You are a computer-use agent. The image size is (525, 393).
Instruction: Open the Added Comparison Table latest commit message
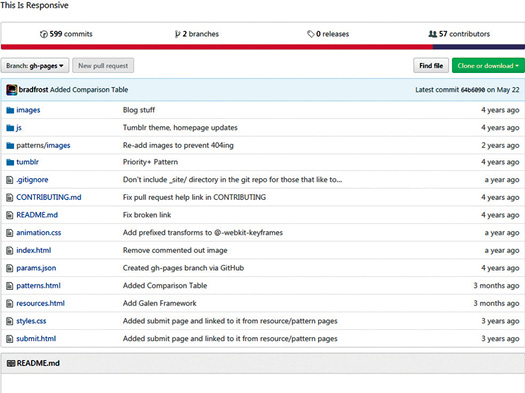coord(89,90)
